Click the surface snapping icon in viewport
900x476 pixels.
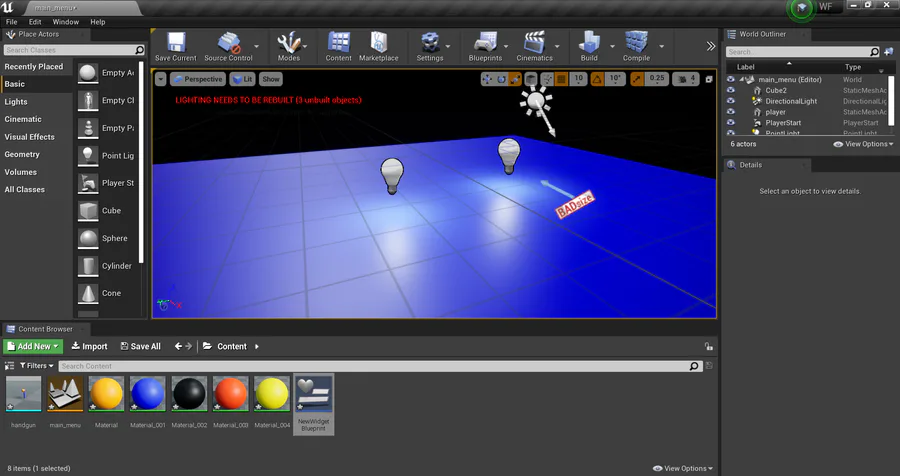(x=547, y=79)
